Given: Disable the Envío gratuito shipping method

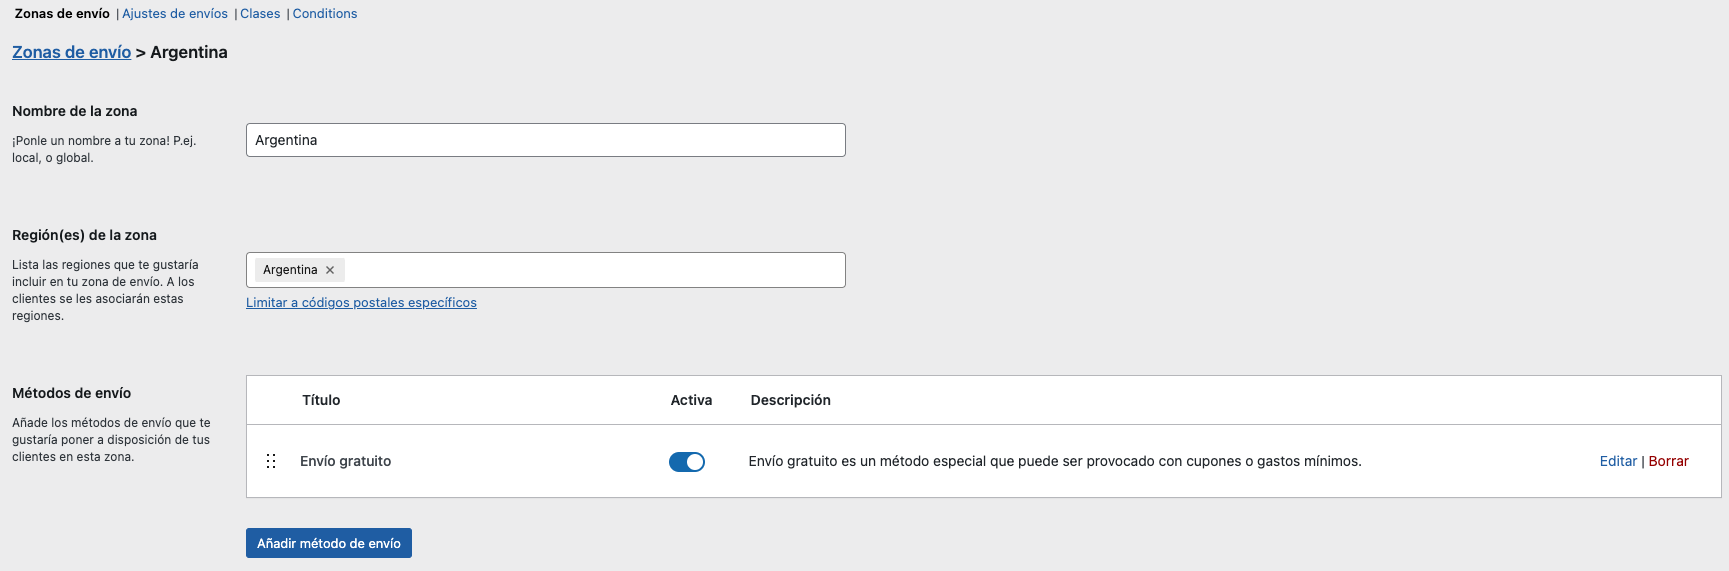Looking at the screenshot, I should (686, 461).
